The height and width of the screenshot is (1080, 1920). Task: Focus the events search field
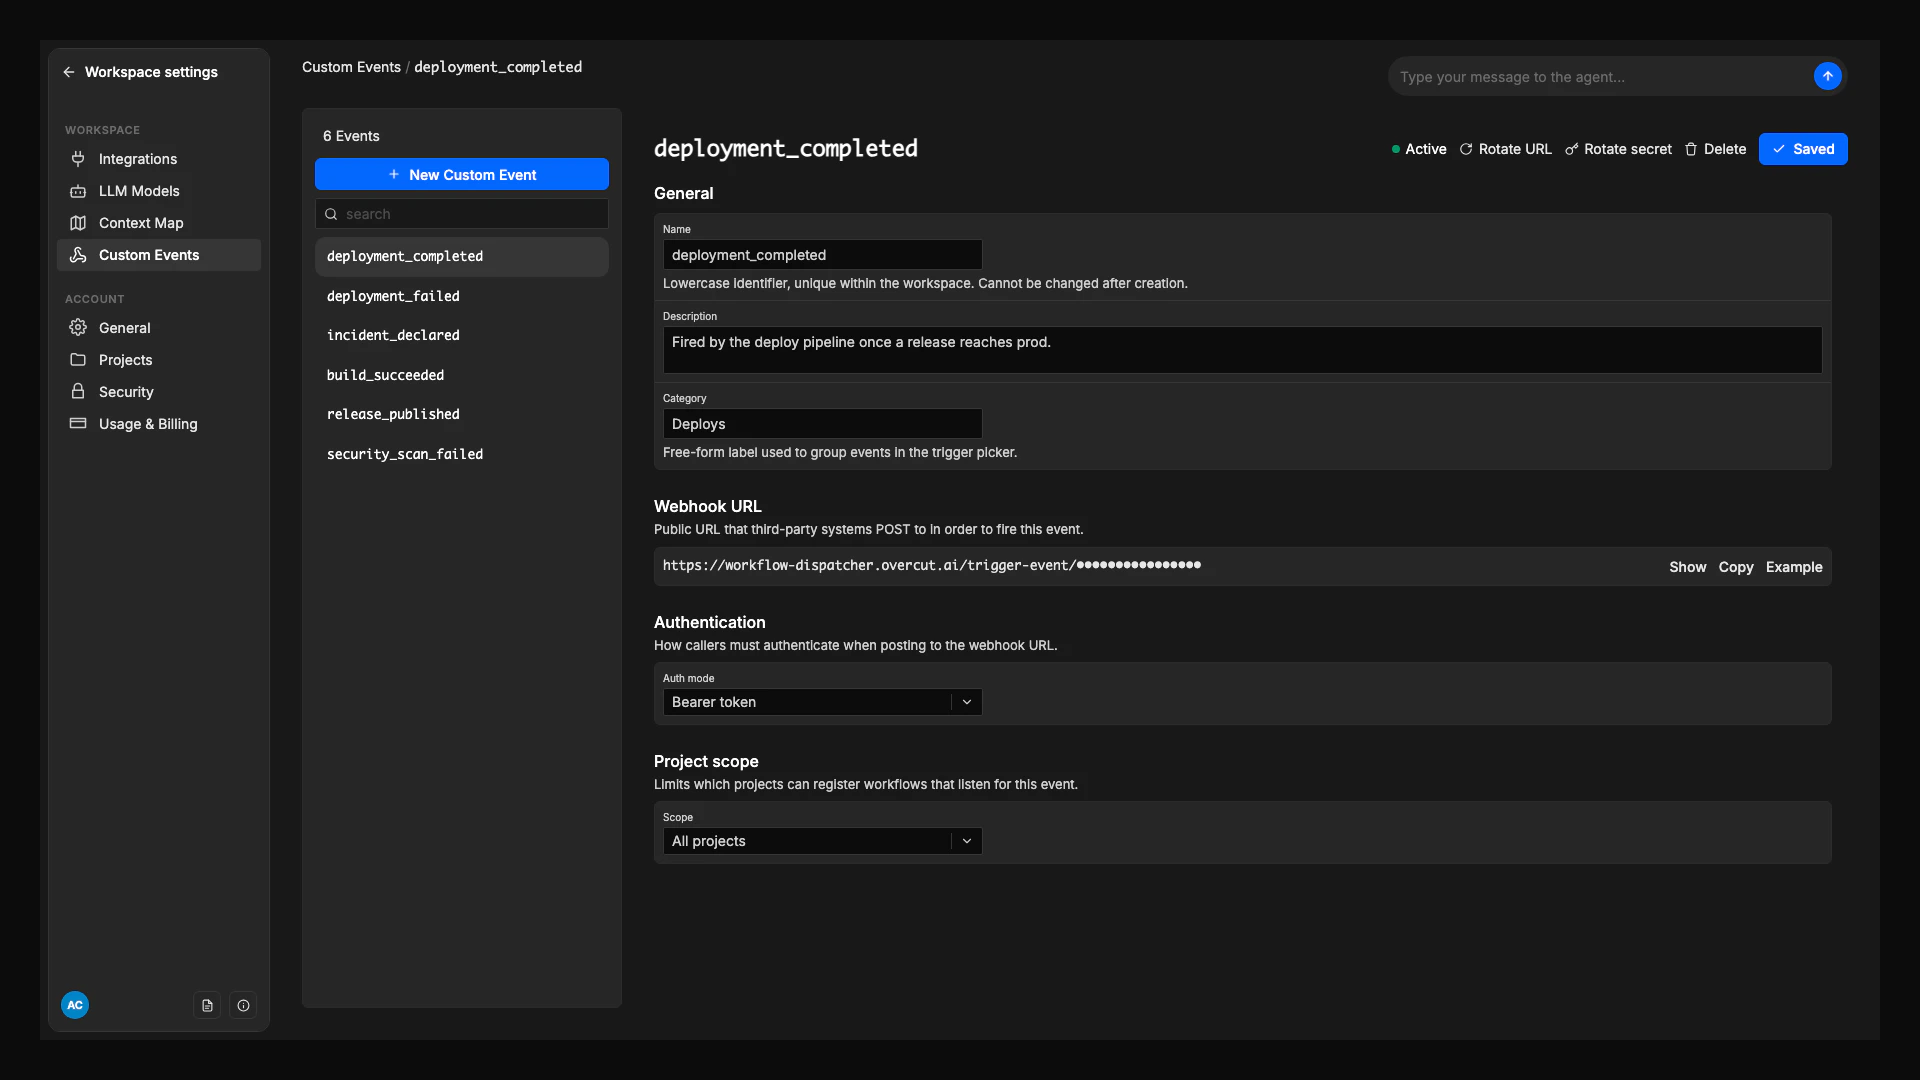tap(461, 214)
